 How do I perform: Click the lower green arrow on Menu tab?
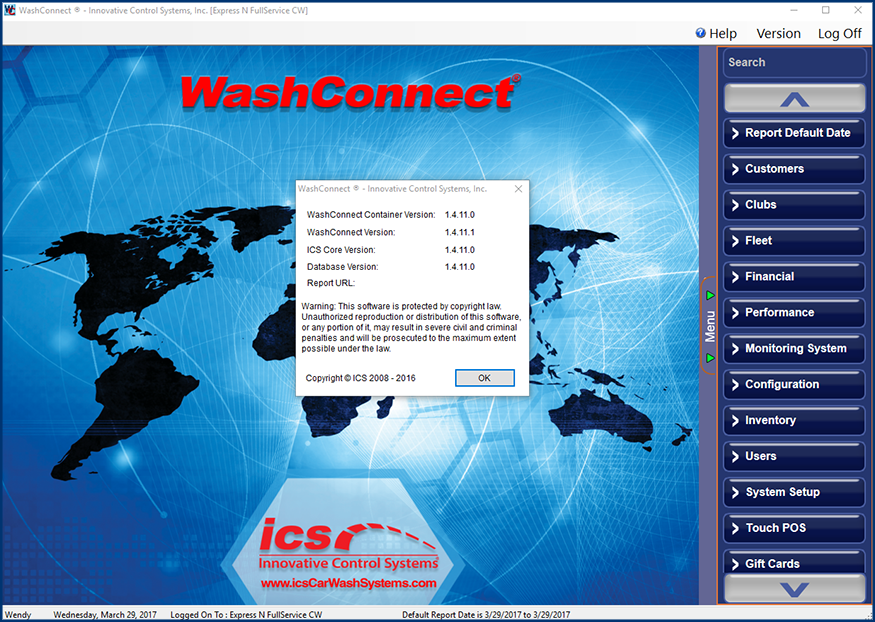(x=709, y=357)
